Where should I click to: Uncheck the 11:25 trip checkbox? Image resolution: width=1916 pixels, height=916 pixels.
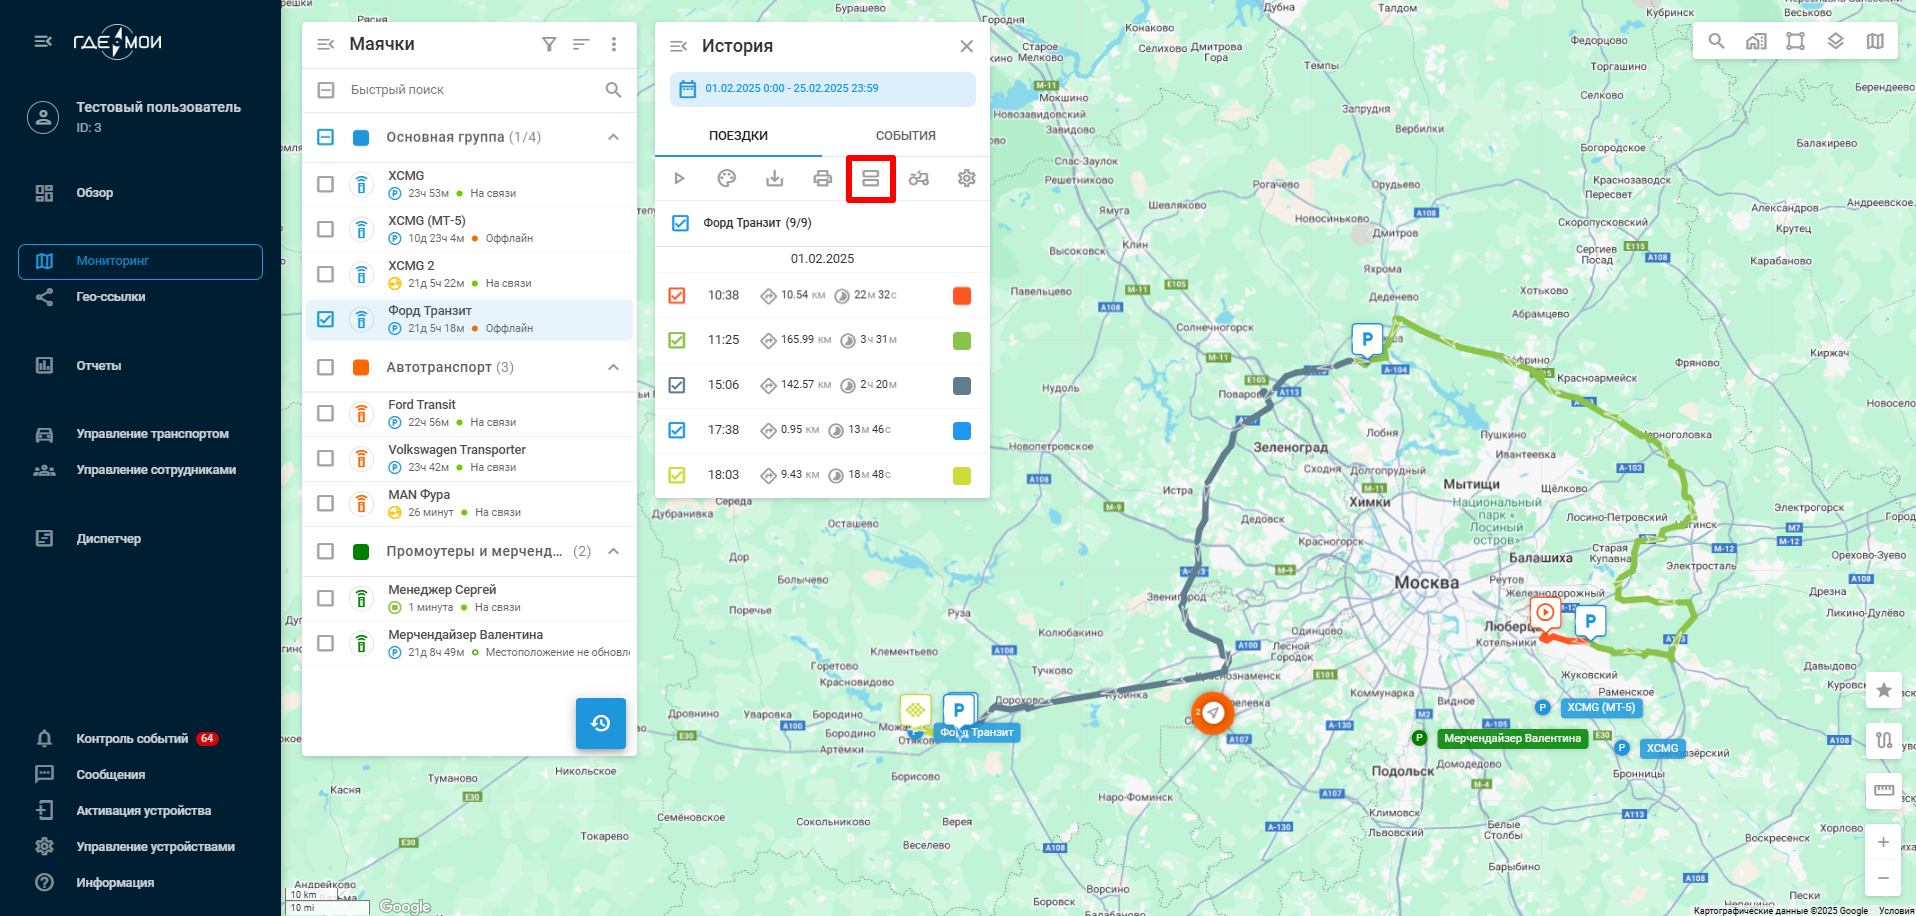tap(677, 340)
